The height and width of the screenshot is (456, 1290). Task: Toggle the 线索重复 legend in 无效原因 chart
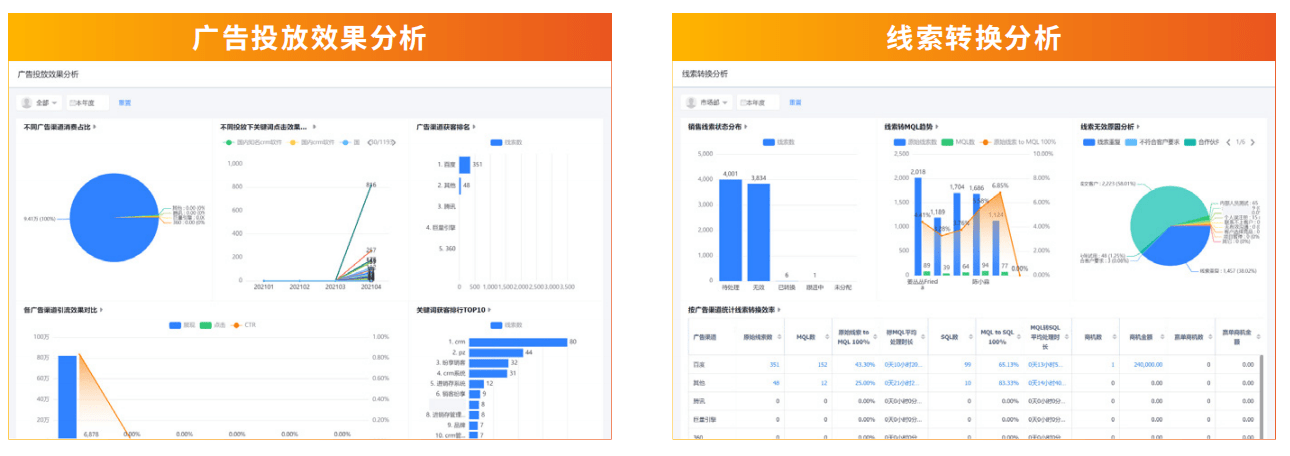[1104, 143]
